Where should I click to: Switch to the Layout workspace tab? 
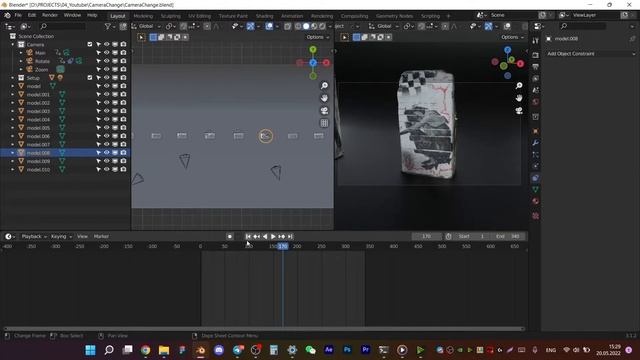click(118, 16)
